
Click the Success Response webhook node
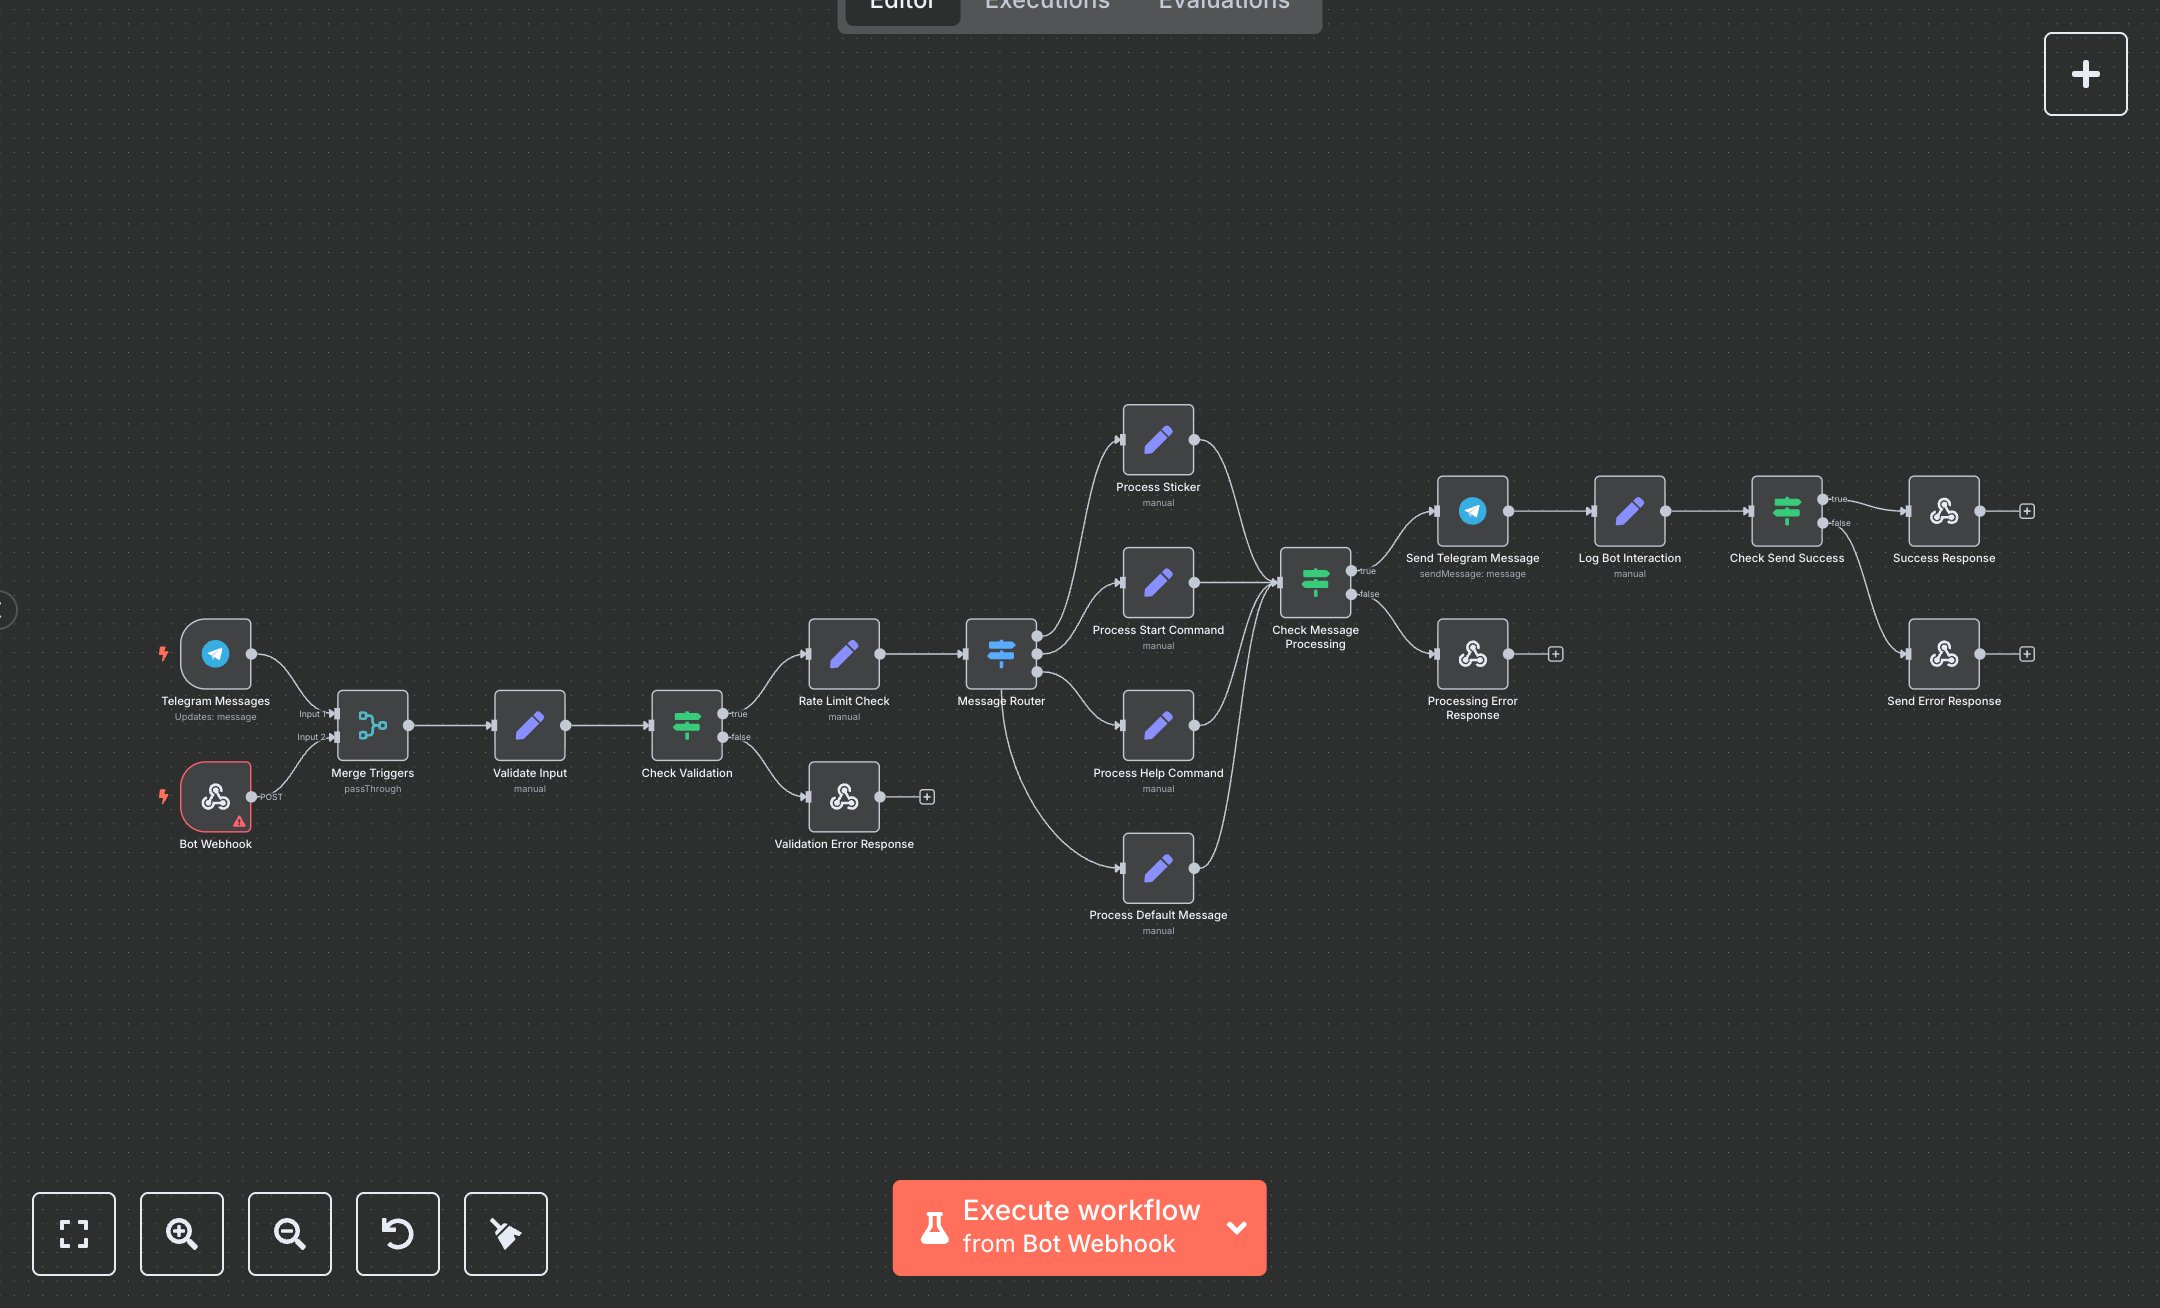pyautogui.click(x=1943, y=511)
